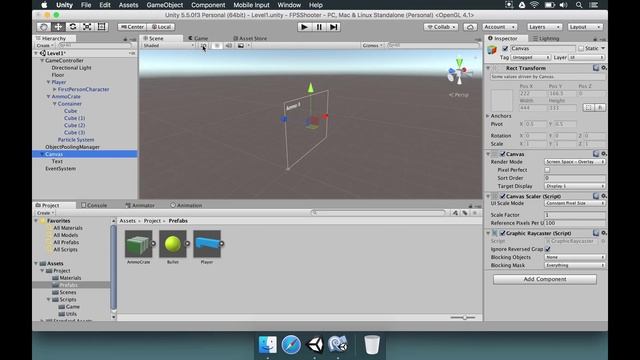Open Rect Transform help book icon
640x360 pixels.
pyautogui.click(x=596, y=68)
